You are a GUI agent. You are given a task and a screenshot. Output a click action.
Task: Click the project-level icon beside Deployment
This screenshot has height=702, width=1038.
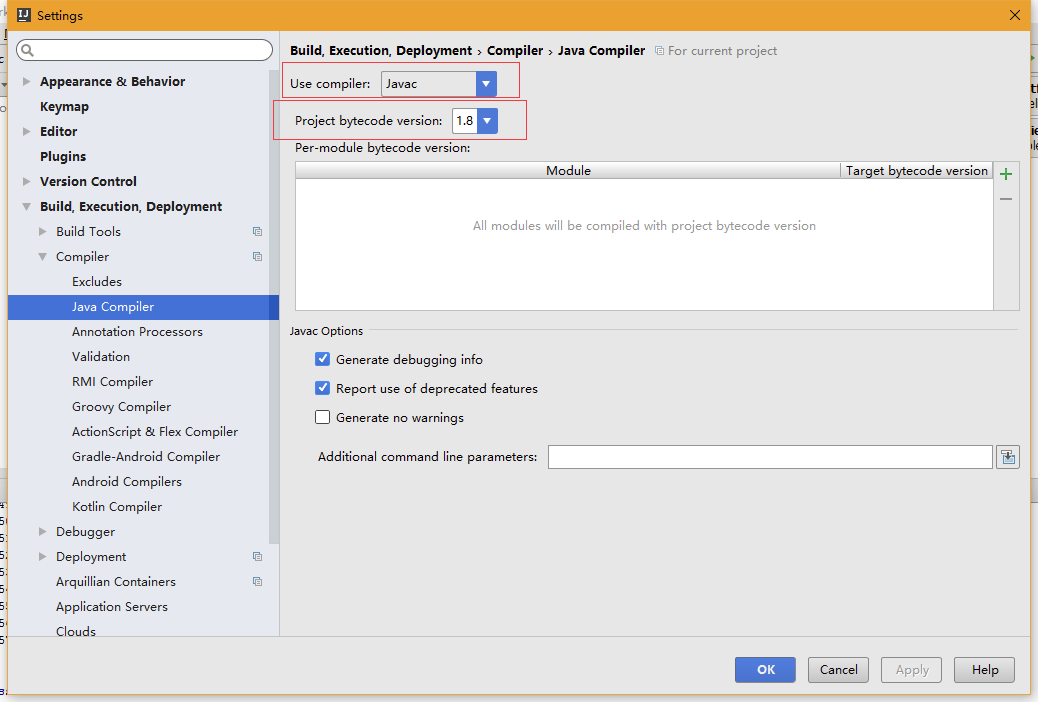click(258, 557)
